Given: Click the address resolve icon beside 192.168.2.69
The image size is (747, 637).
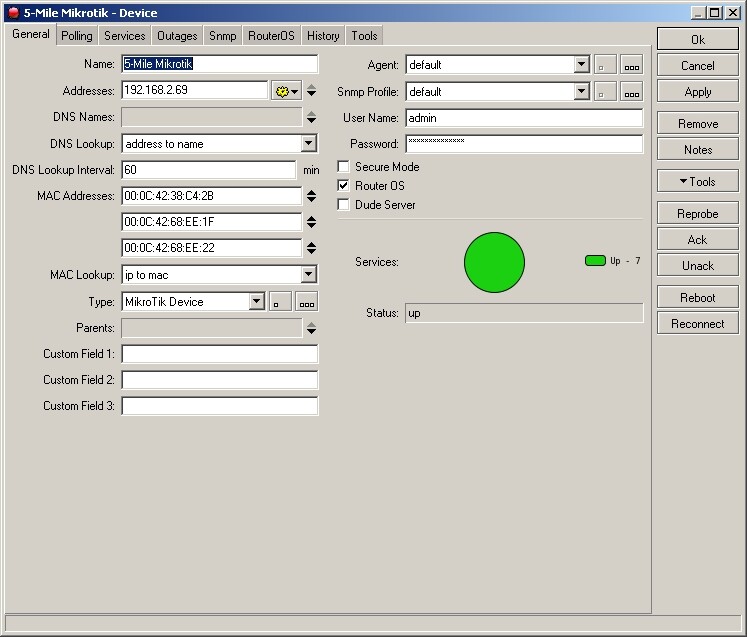Looking at the screenshot, I should pos(285,91).
